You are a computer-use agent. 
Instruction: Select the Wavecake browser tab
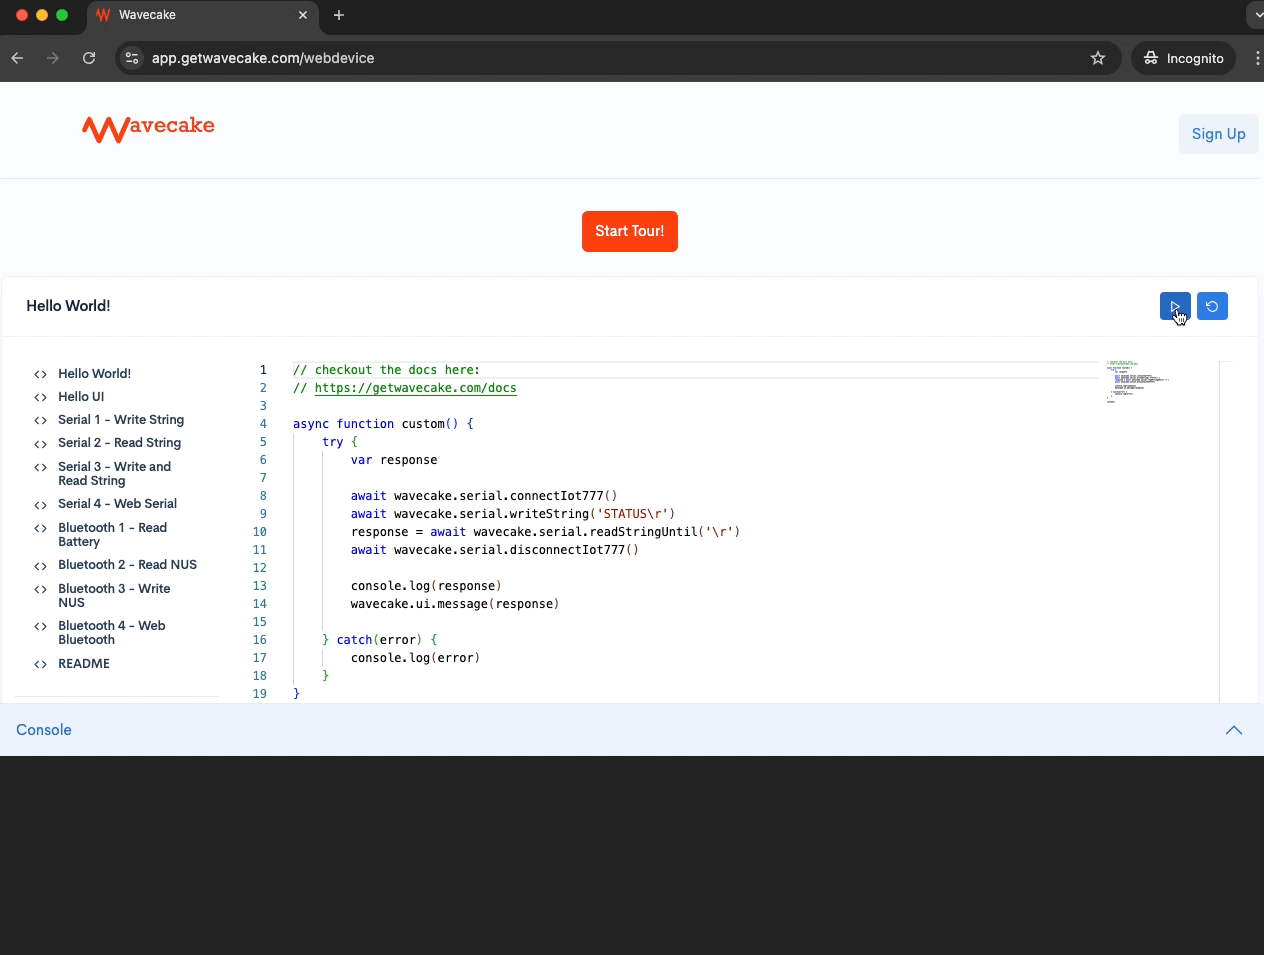(x=203, y=15)
